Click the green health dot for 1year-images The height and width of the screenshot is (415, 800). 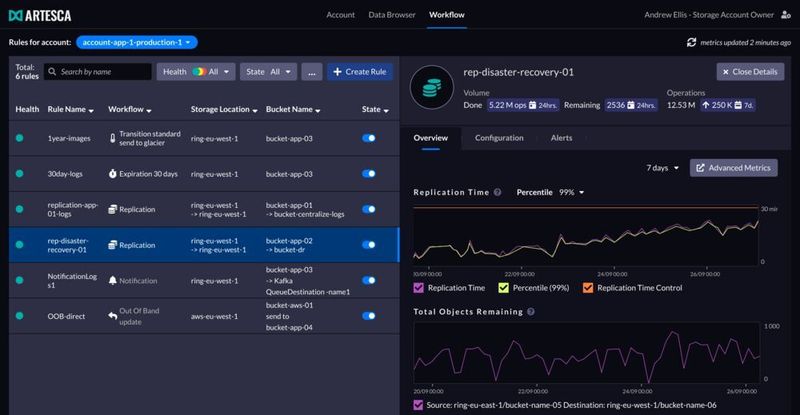pos(19,139)
